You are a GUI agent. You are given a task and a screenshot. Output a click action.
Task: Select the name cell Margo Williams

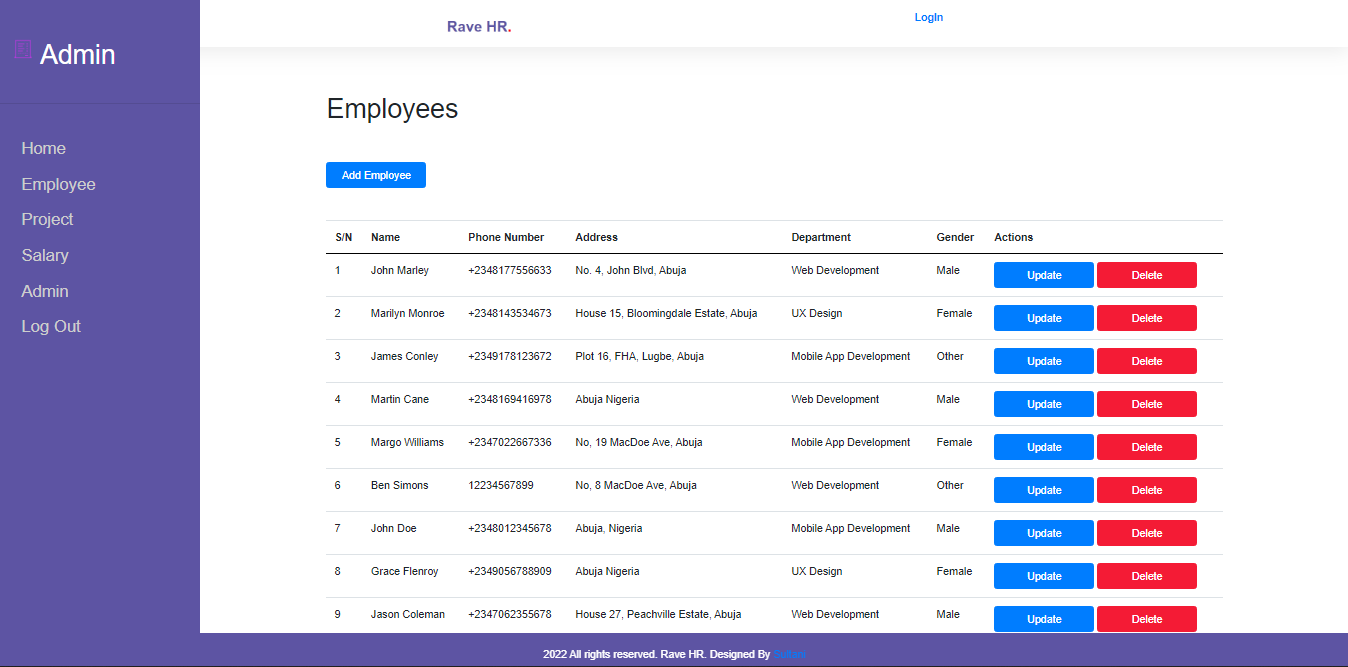pos(407,442)
